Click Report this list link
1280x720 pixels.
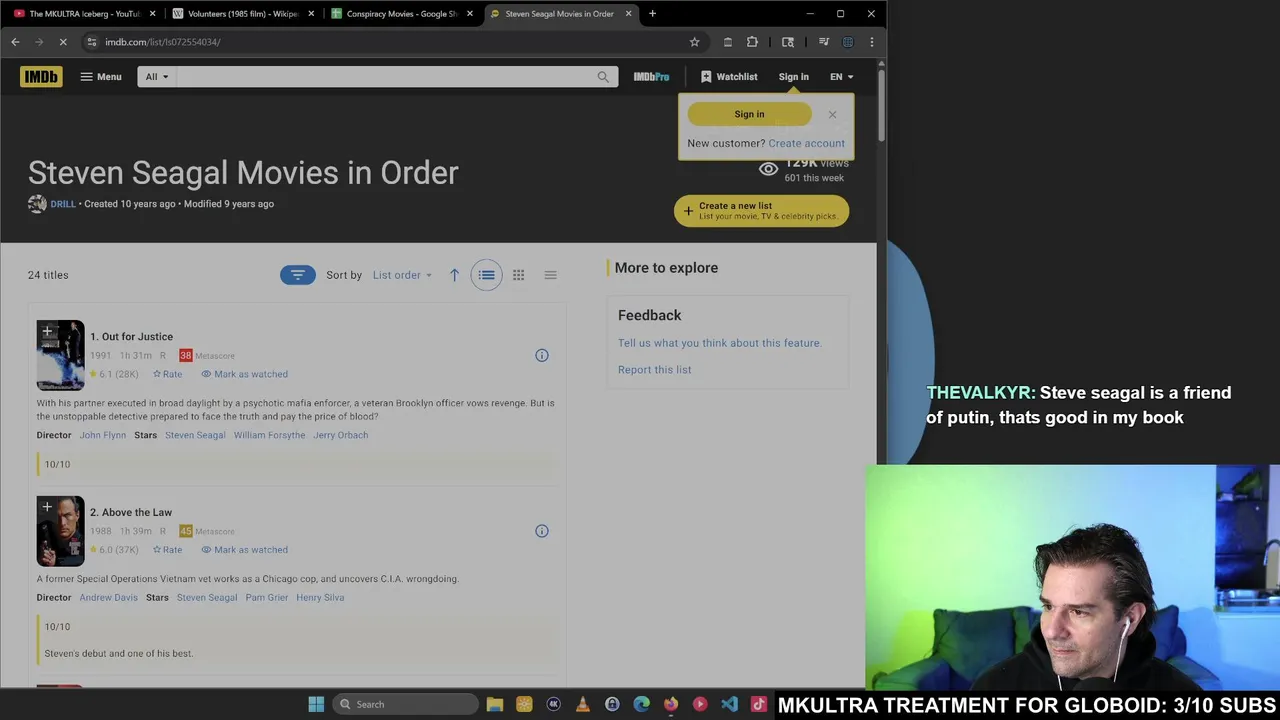click(654, 370)
